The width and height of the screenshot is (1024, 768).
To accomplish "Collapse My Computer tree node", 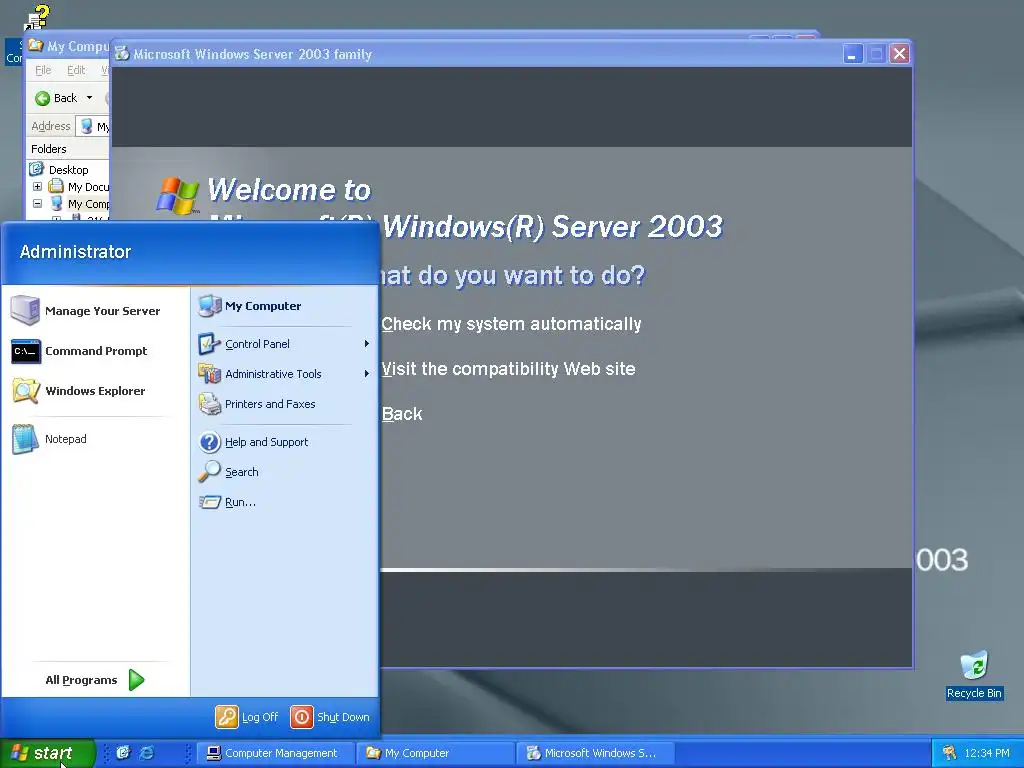I will click(37, 204).
